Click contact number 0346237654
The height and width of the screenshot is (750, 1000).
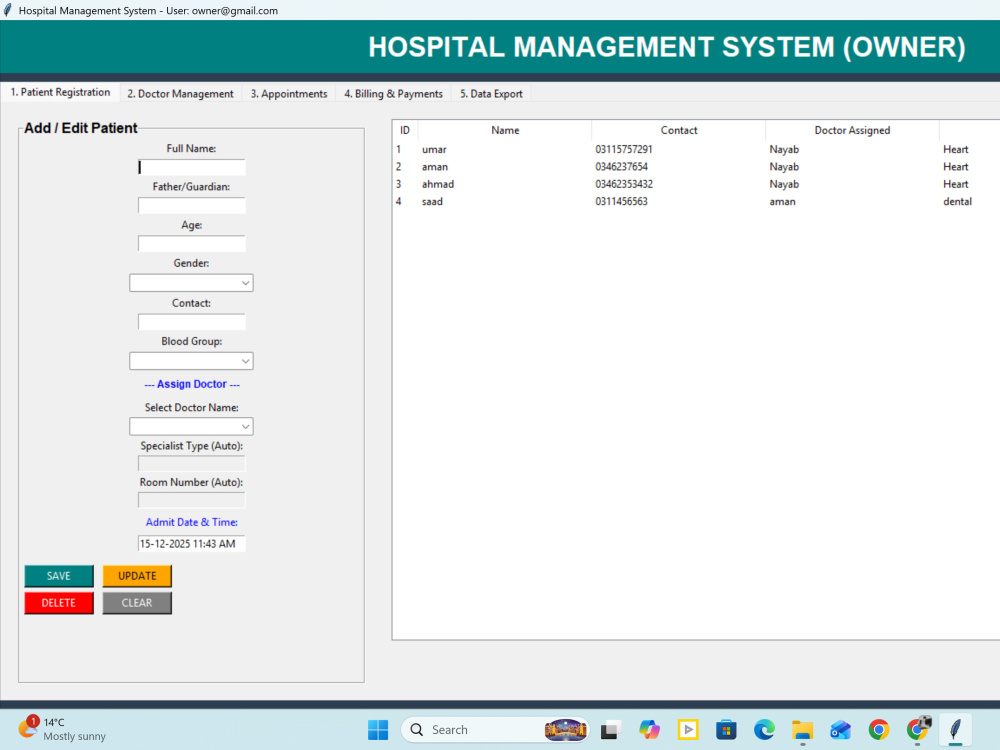click(621, 166)
